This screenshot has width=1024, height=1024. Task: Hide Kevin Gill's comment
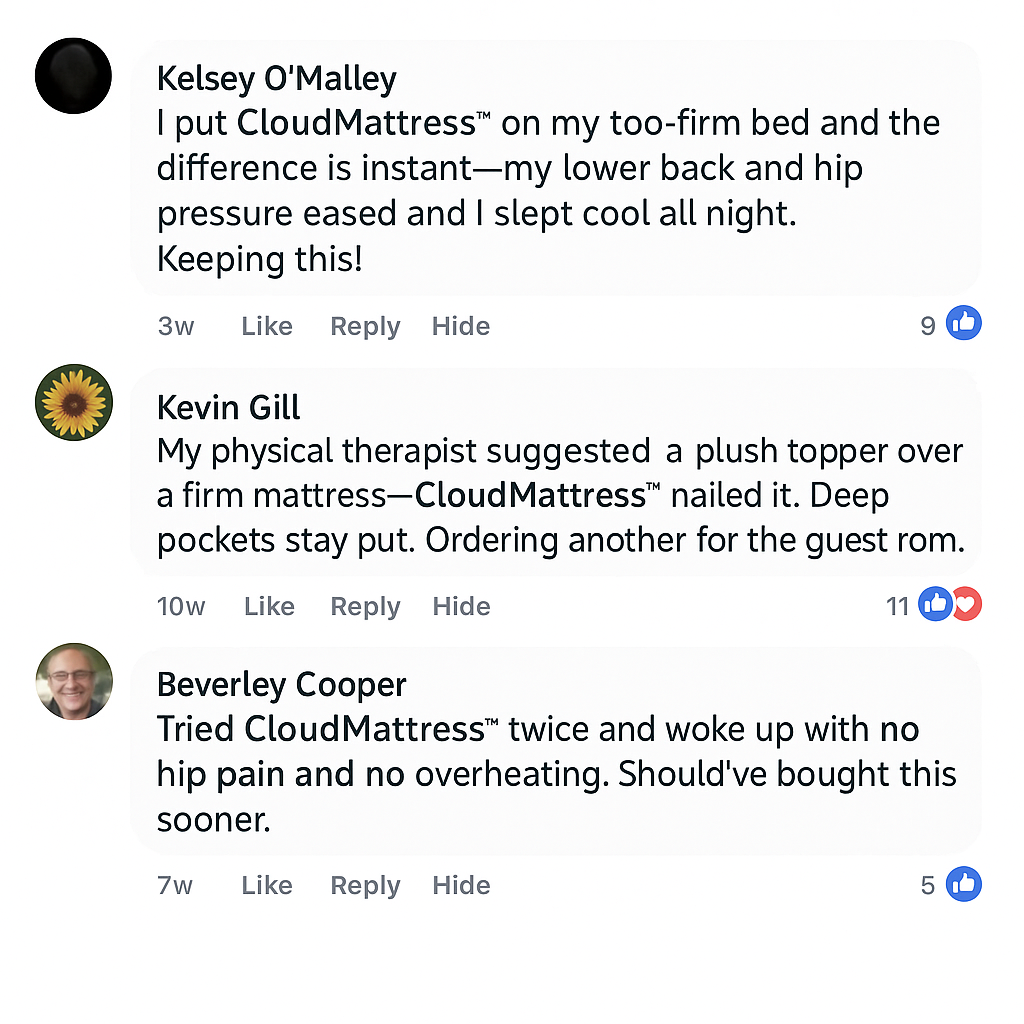(461, 606)
